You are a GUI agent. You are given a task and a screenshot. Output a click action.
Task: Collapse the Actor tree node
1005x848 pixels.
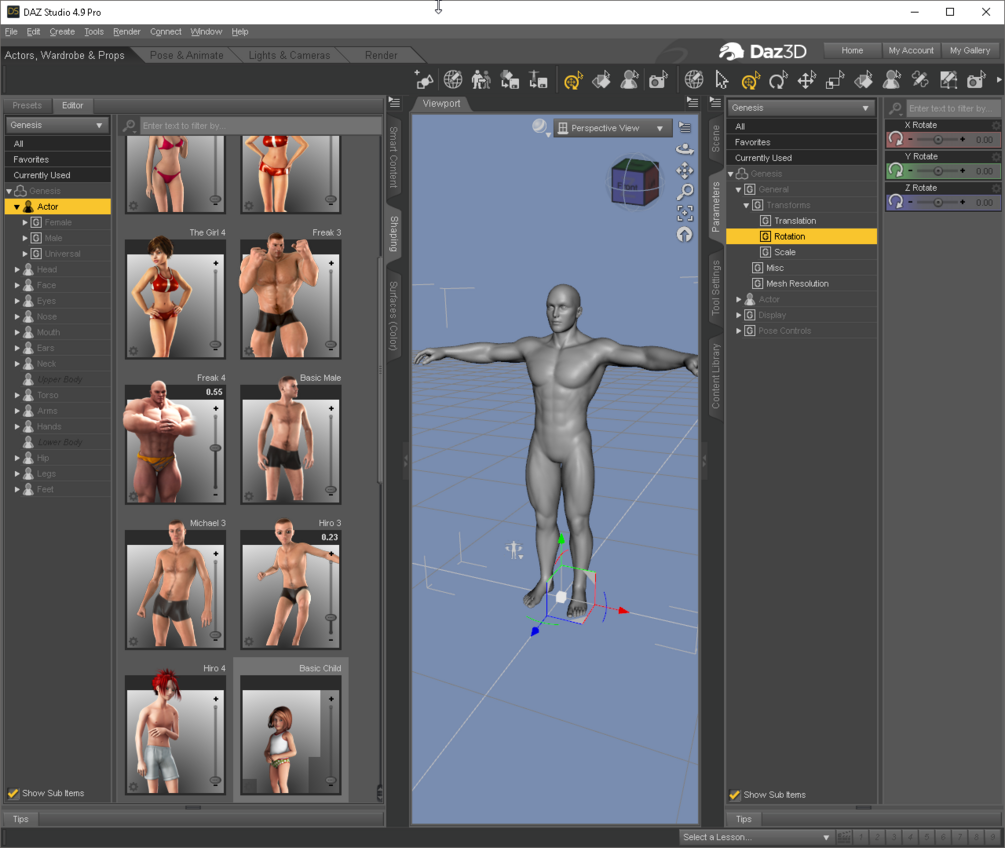tap(17, 207)
